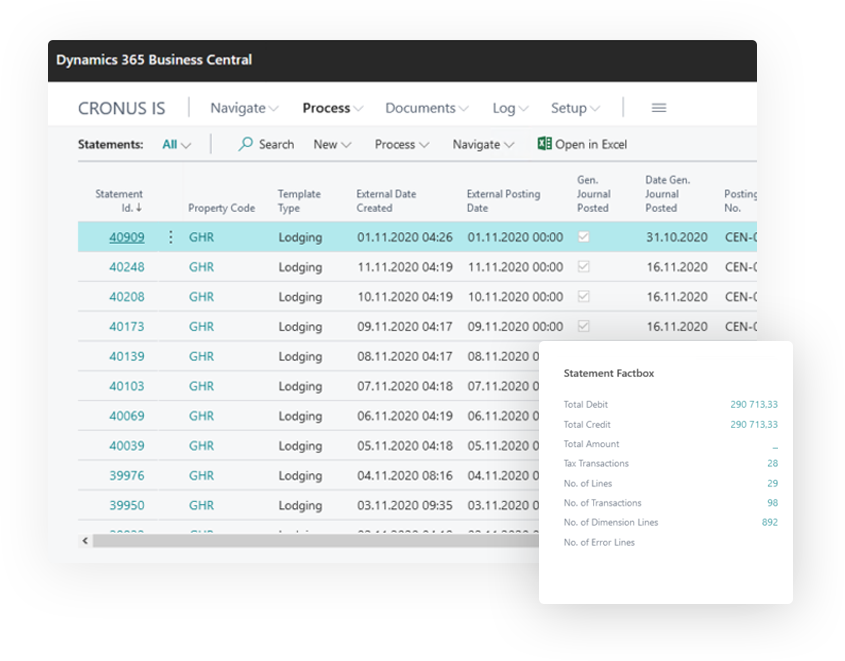Select Lodging cell in row 40248
Image resolution: width=845 pixels, height=661 pixels.
(x=300, y=267)
